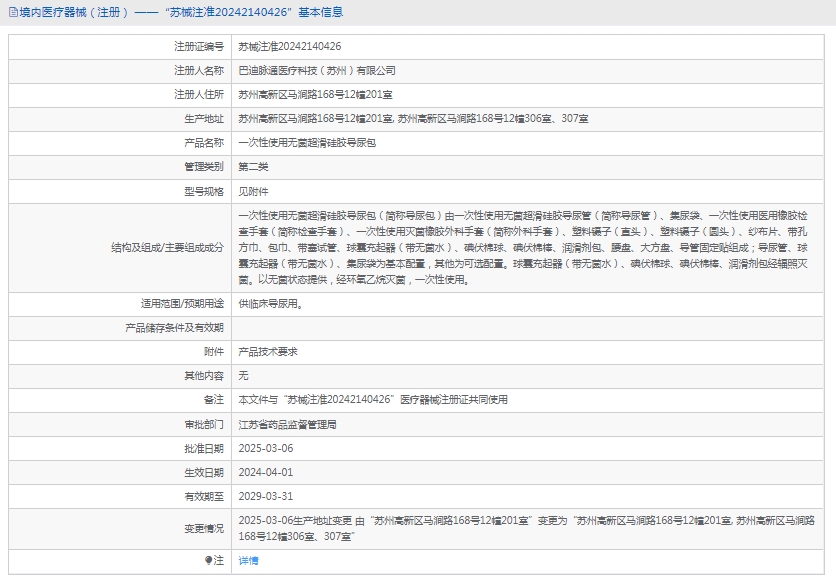Click the 注册人住所 address value
Screen dimensions: 836x576
[x=316, y=95]
